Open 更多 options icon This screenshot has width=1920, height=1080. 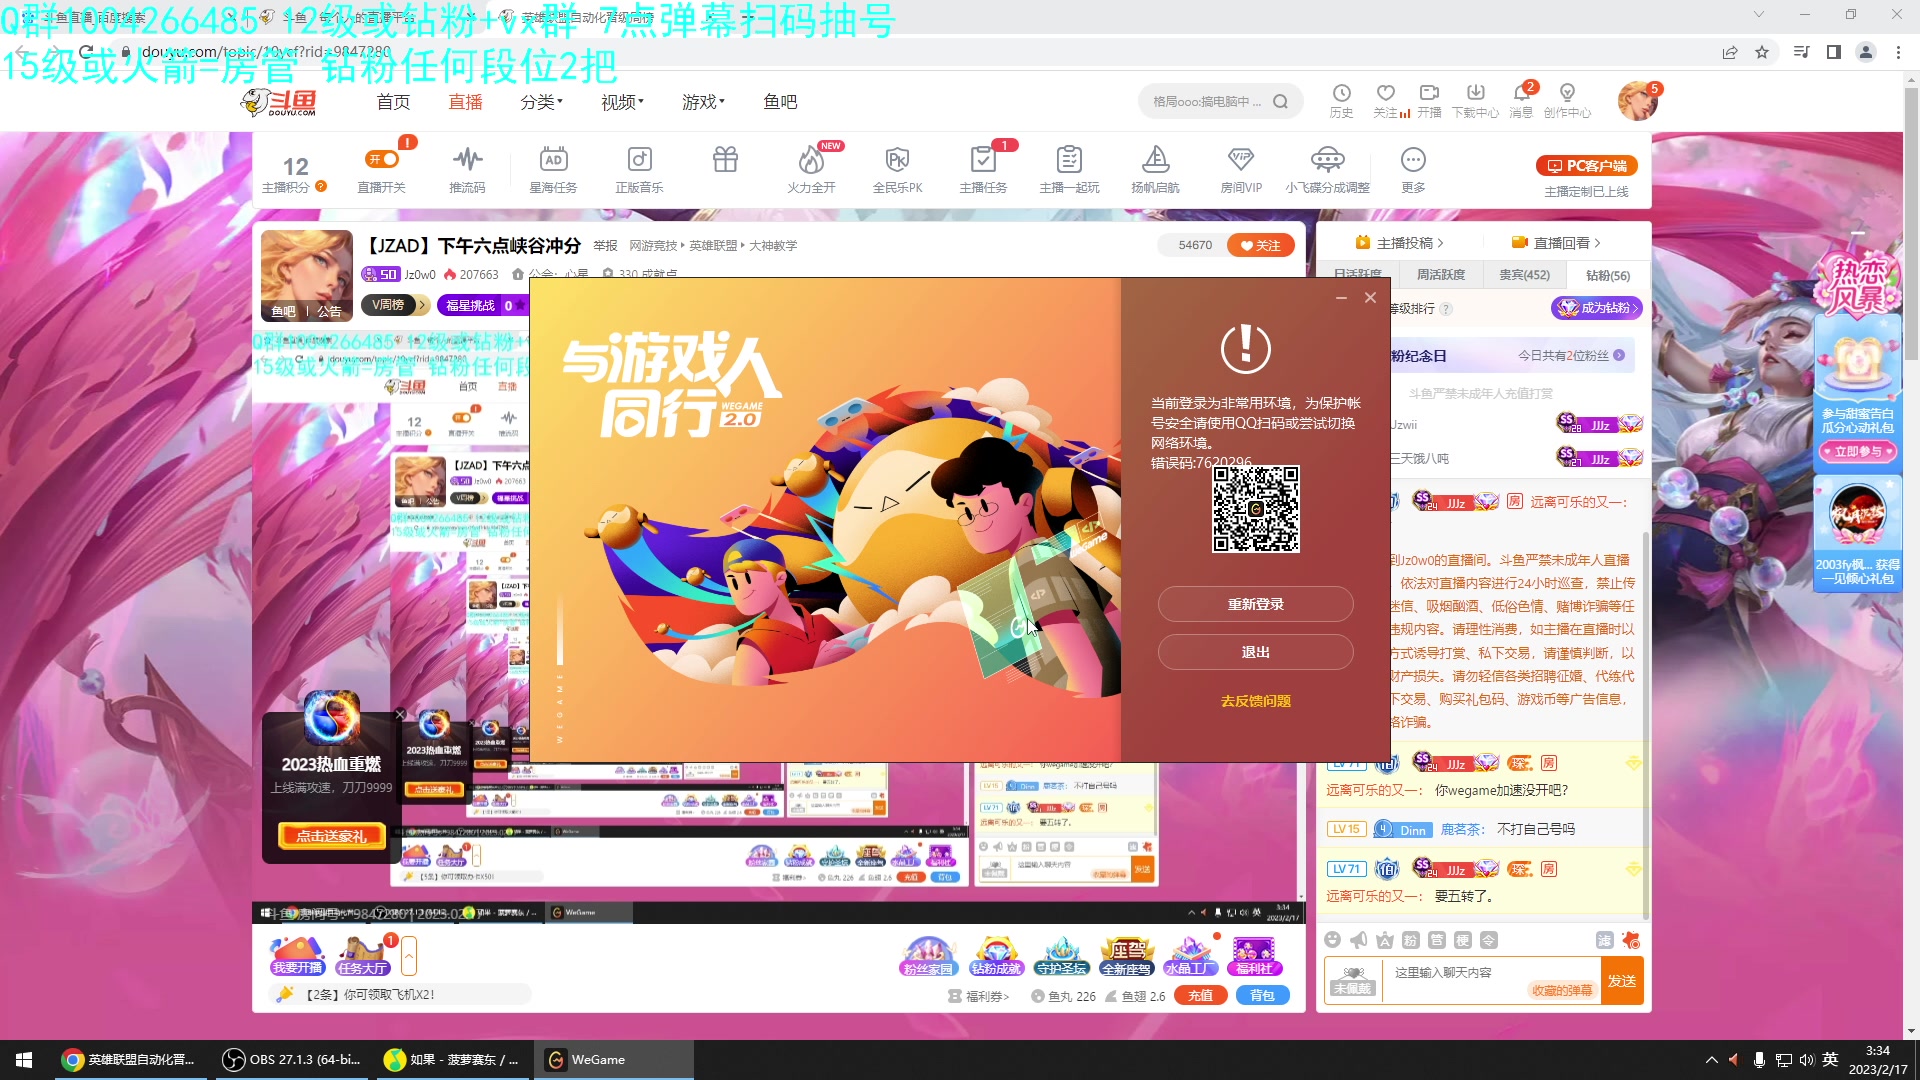1413,159
